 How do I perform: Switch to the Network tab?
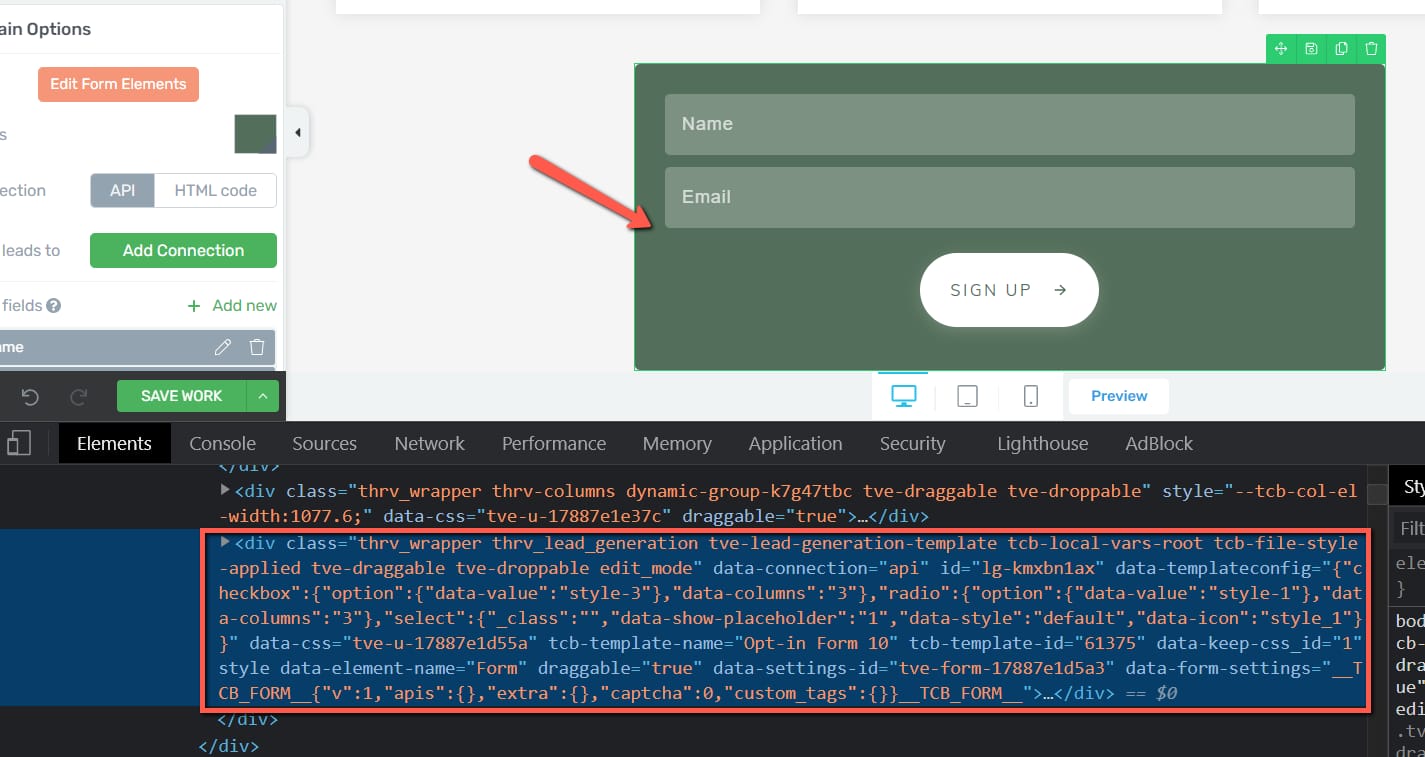429,443
